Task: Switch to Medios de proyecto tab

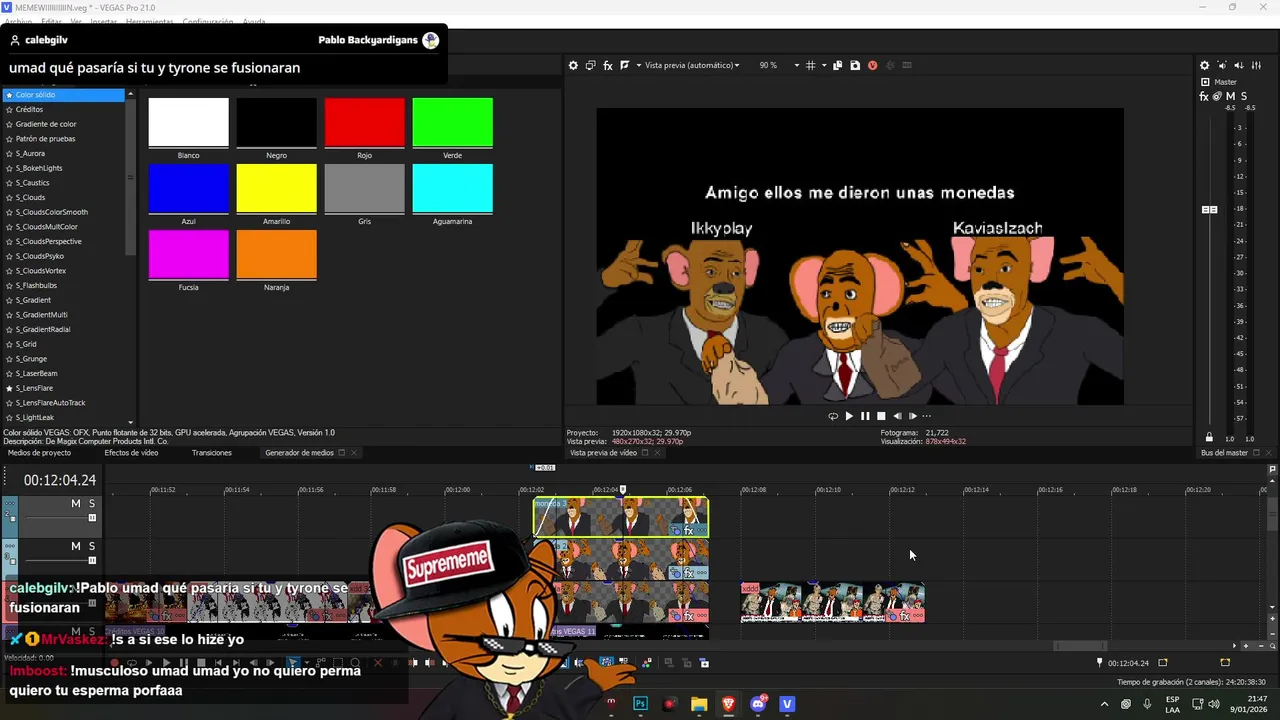Action: [39, 453]
